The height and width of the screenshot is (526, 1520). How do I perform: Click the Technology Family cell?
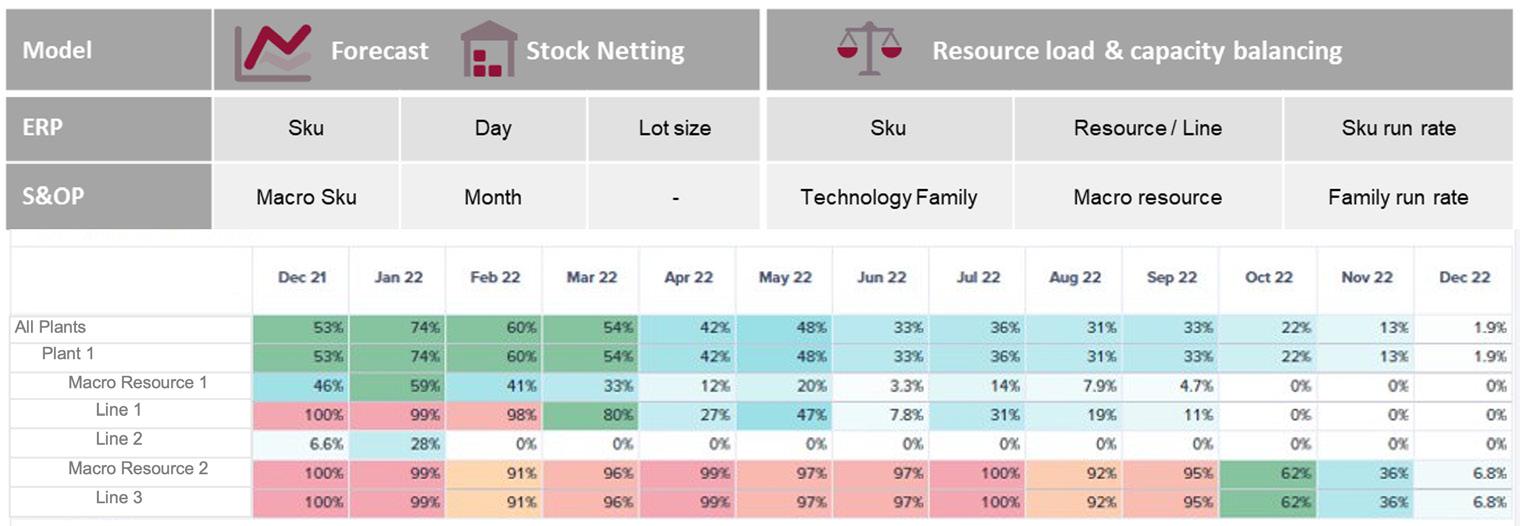[x=888, y=197]
